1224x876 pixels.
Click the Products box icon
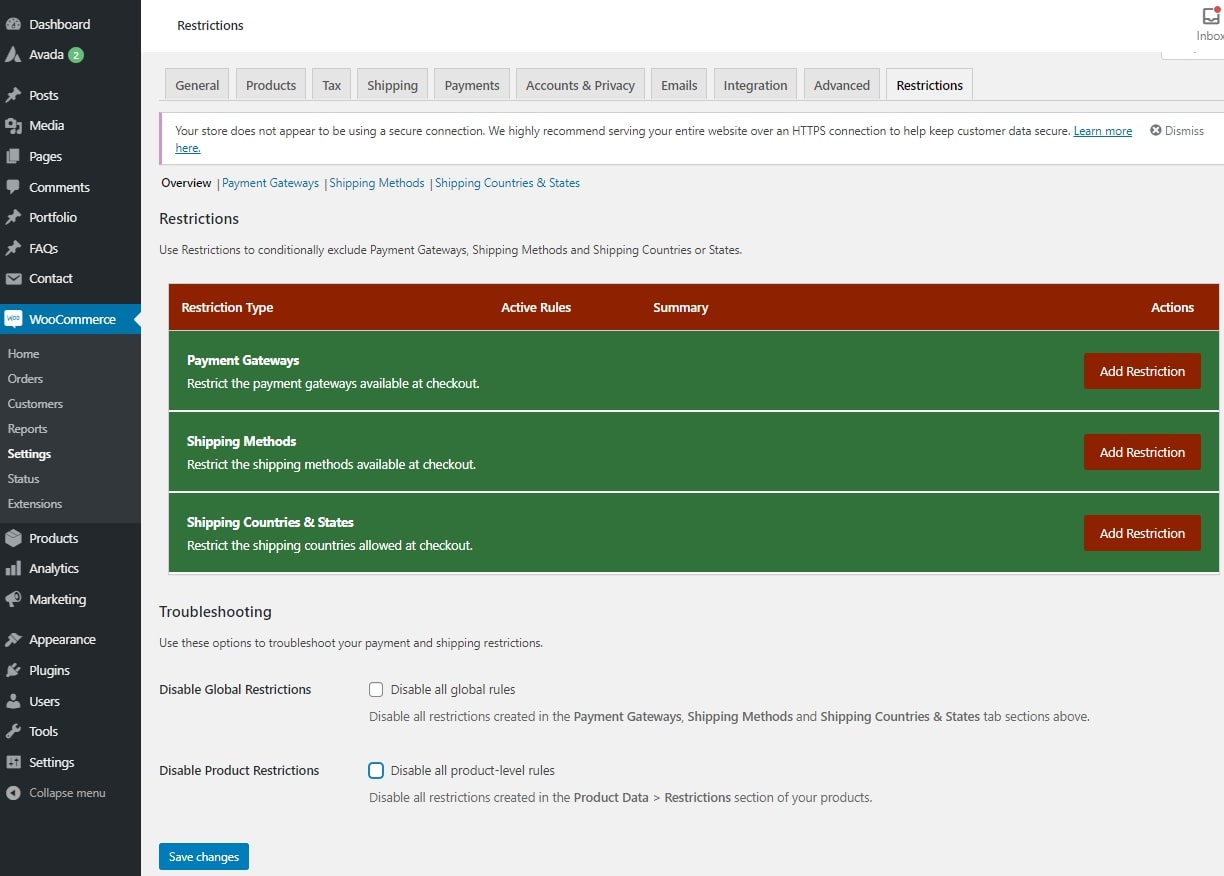[x=13, y=538]
